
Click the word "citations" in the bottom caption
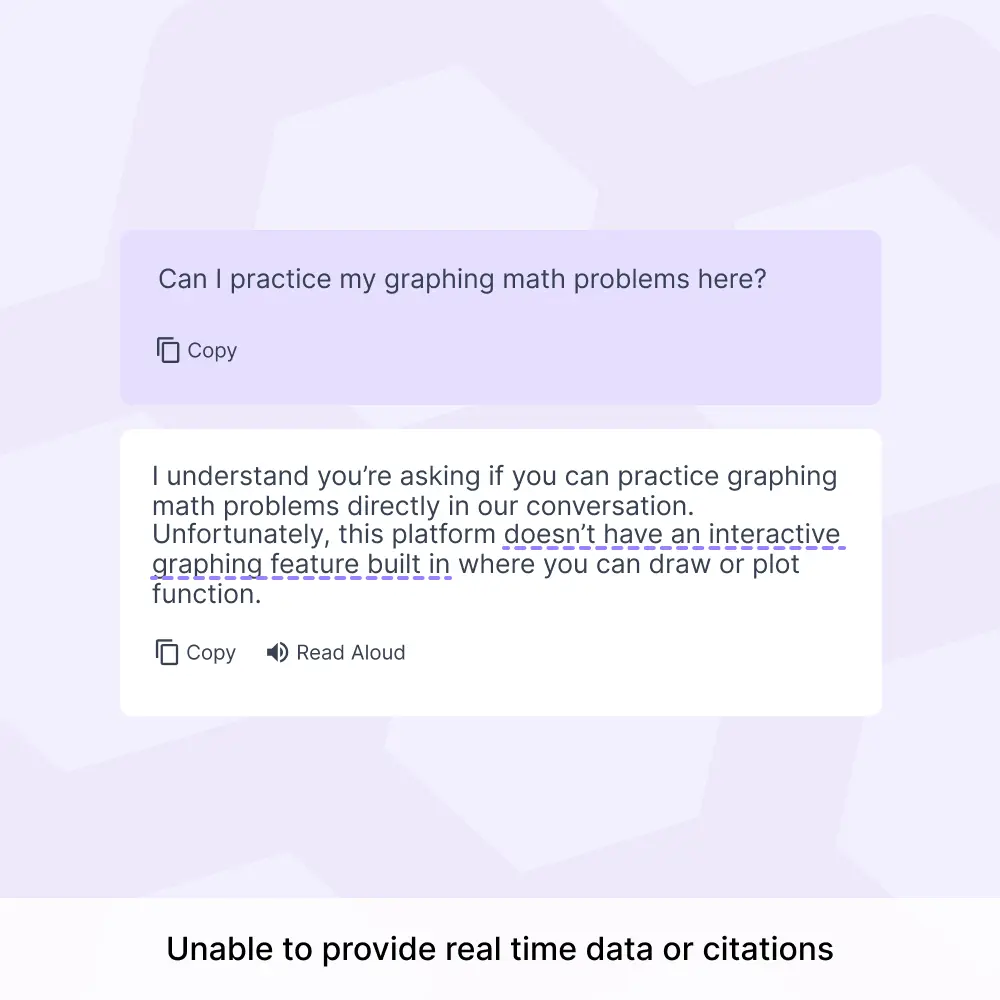pyautogui.click(x=768, y=949)
